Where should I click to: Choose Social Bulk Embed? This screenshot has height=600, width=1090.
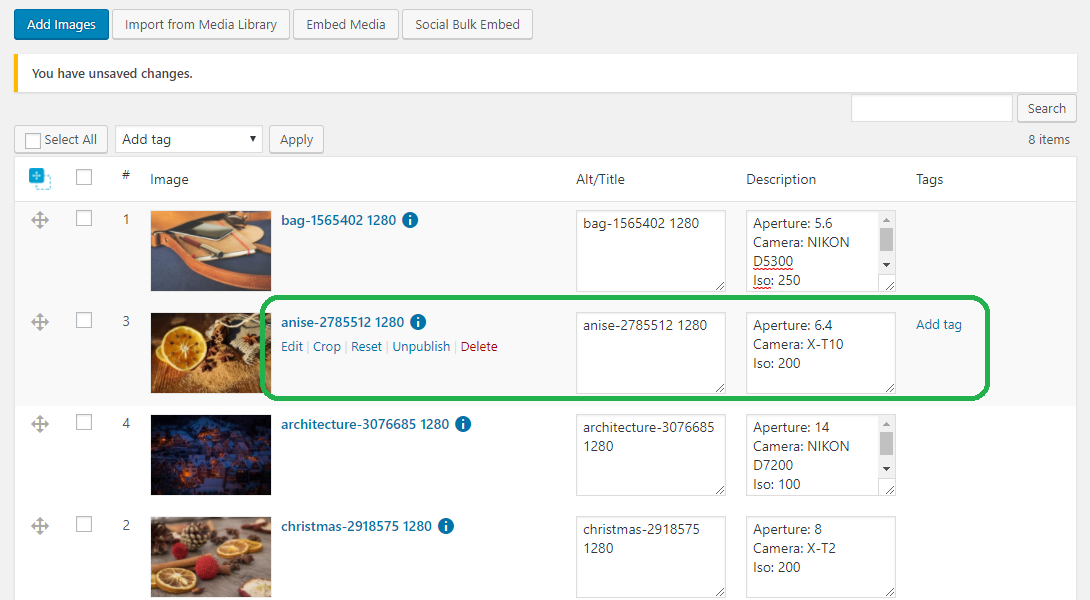click(x=467, y=24)
